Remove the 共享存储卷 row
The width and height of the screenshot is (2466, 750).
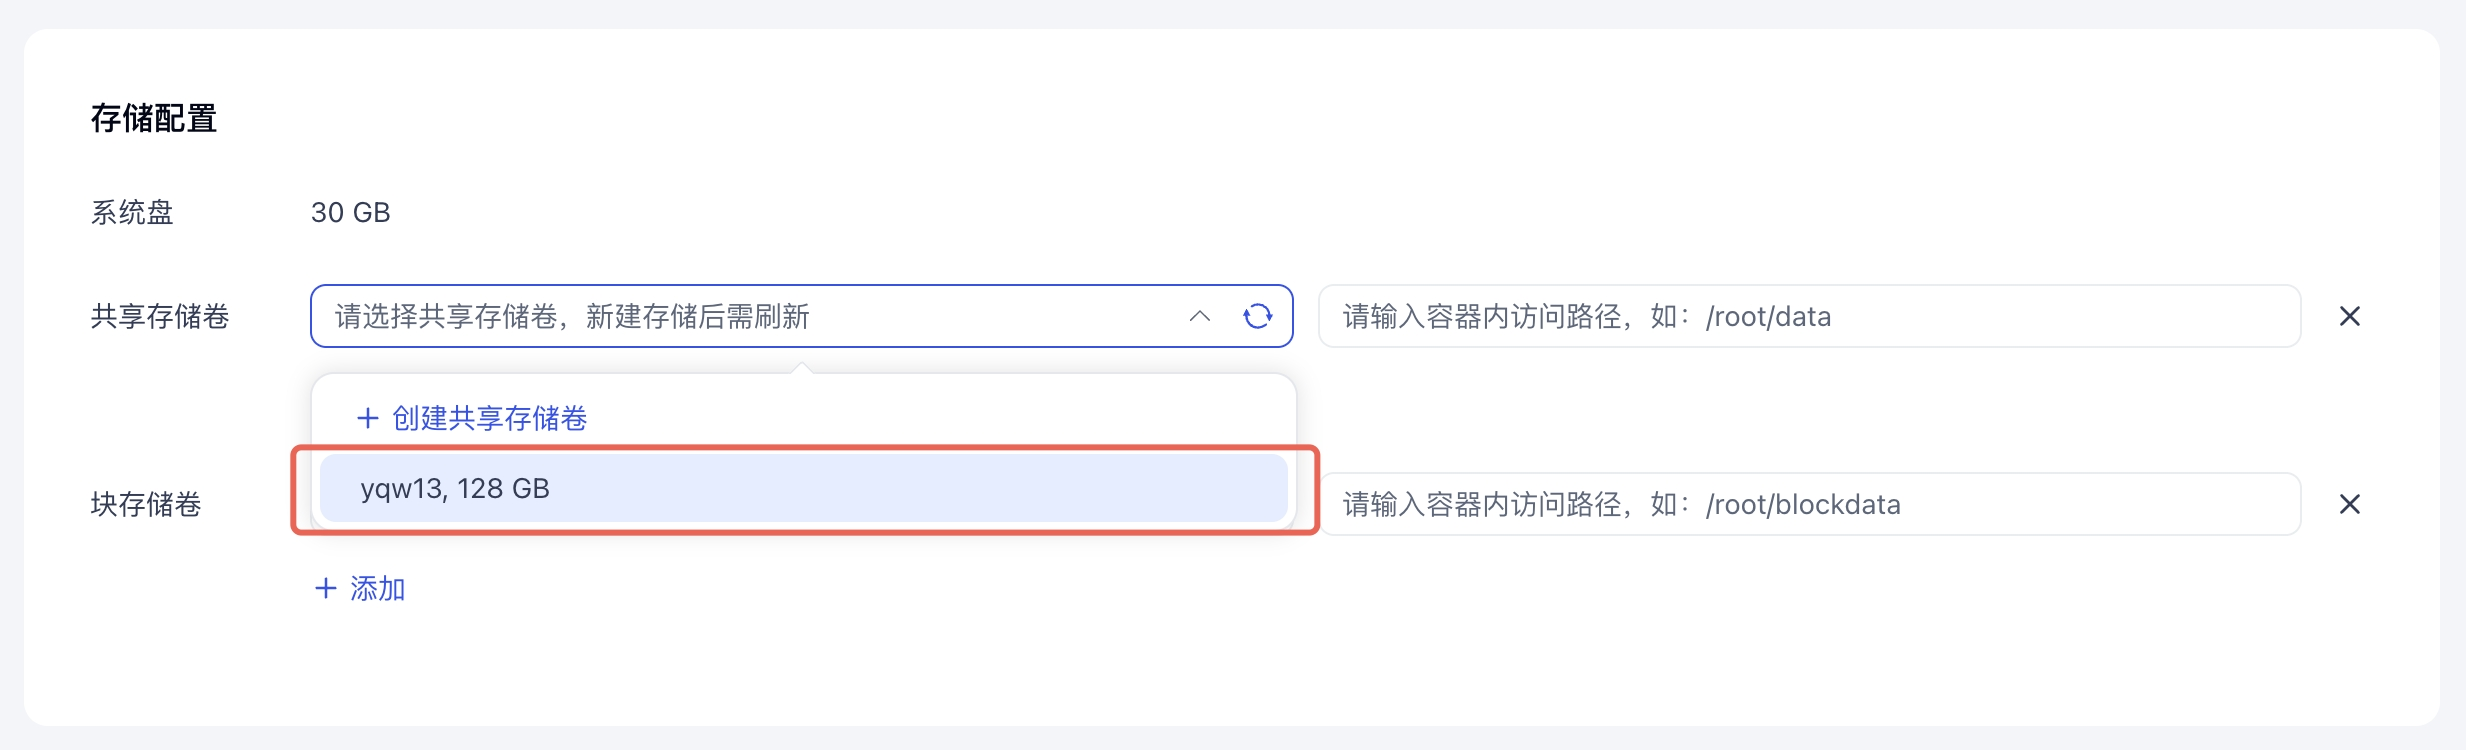pyautogui.click(x=2349, y=316)
